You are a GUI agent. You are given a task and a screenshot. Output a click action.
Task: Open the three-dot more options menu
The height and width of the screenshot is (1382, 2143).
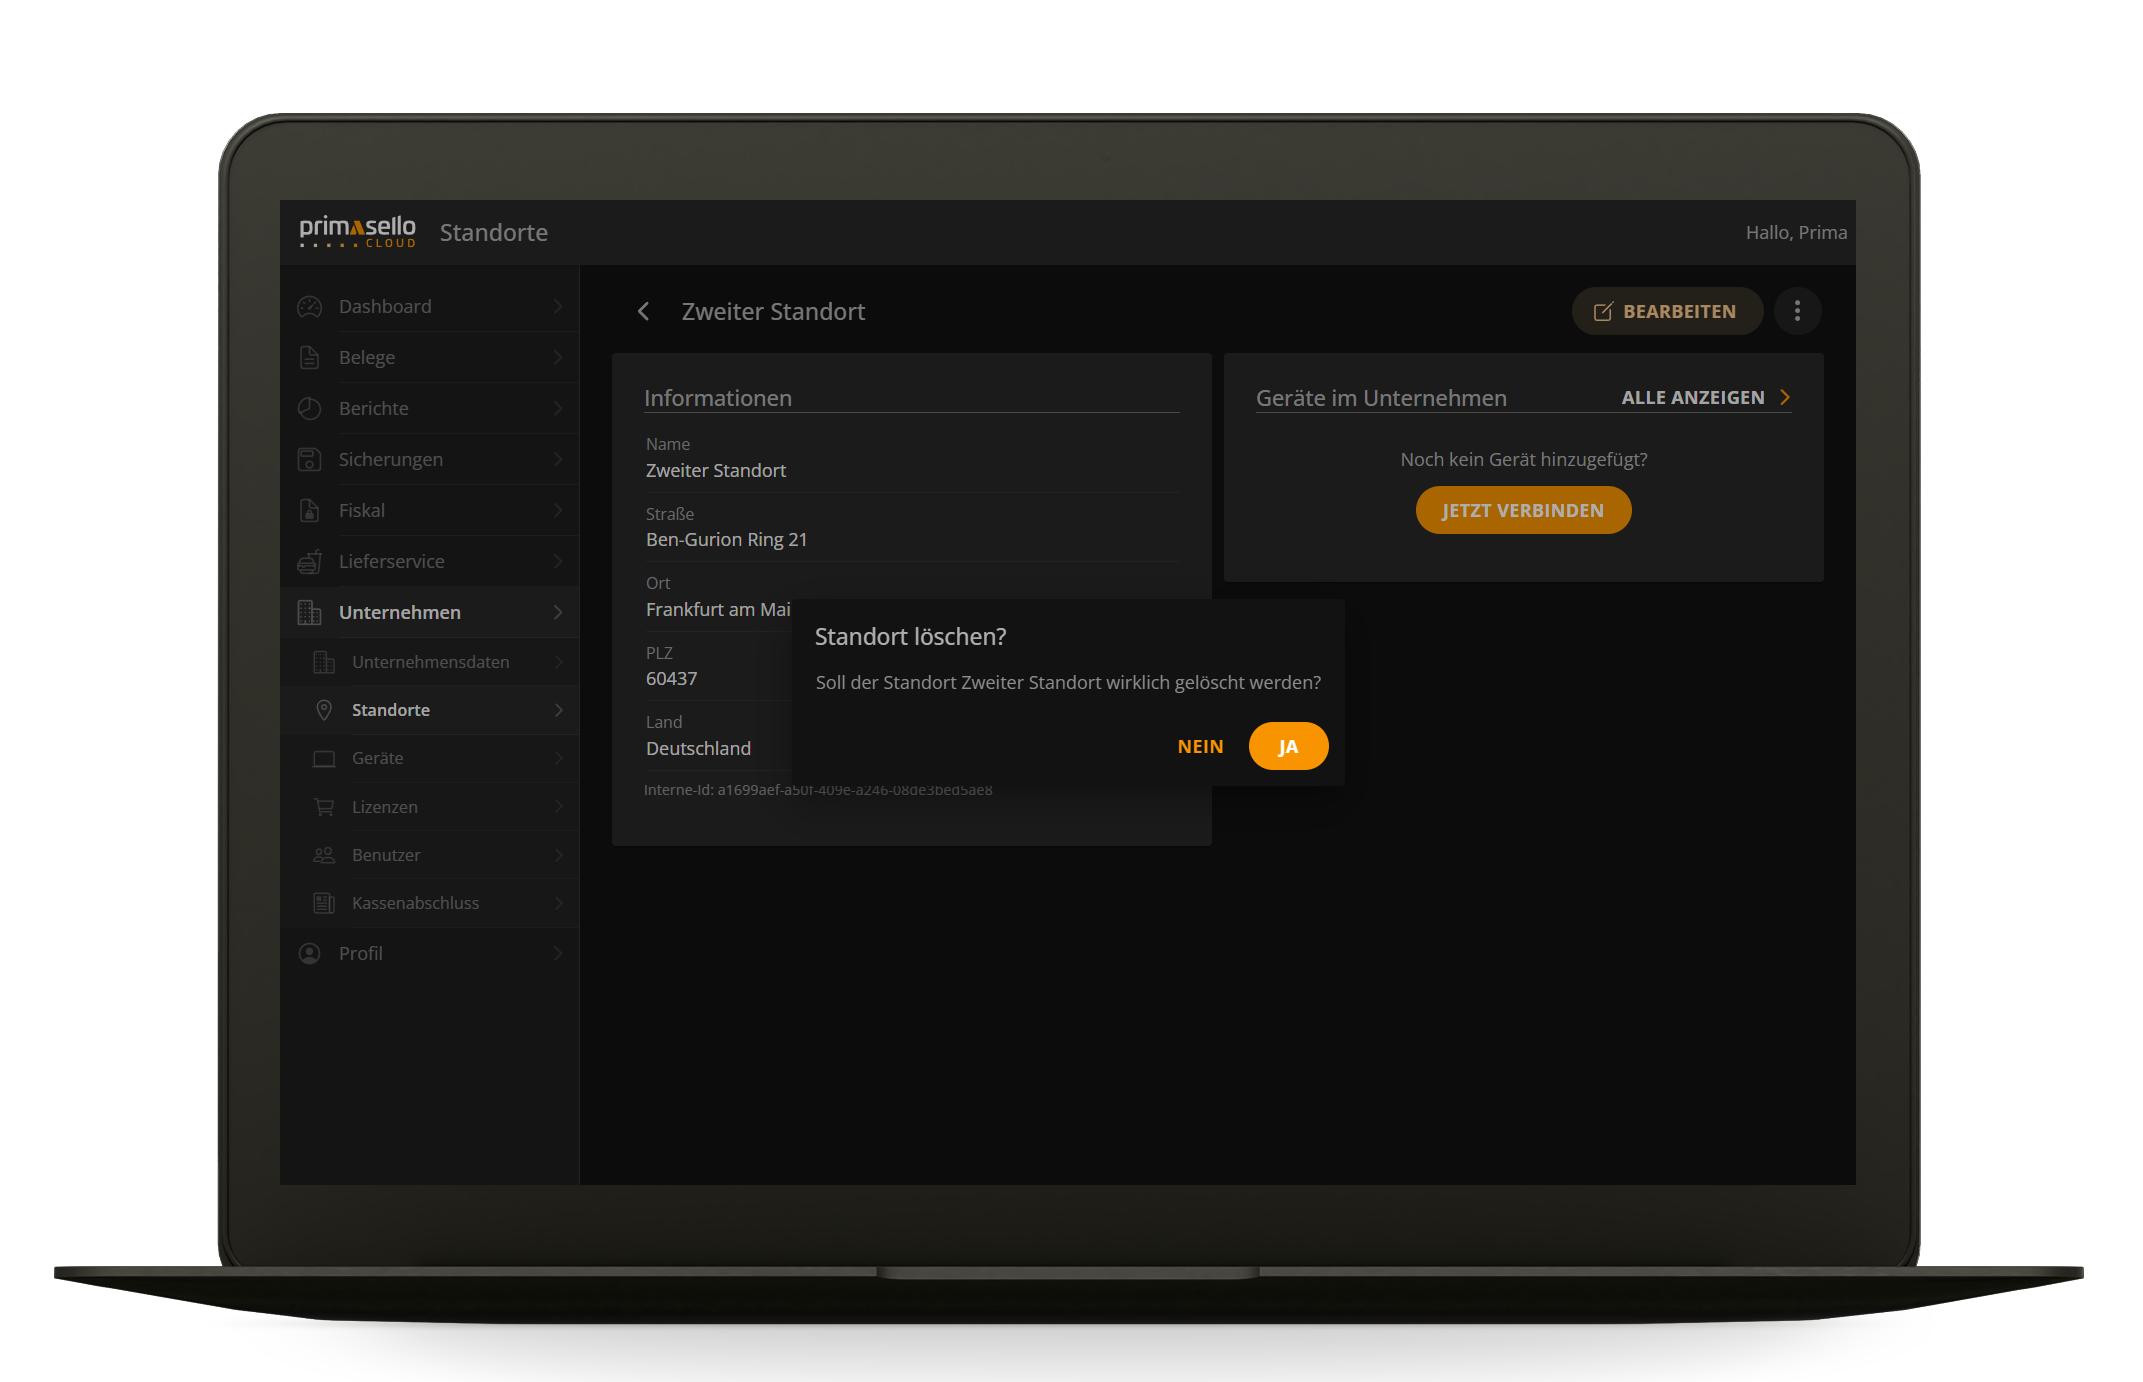pos(1797,311)
